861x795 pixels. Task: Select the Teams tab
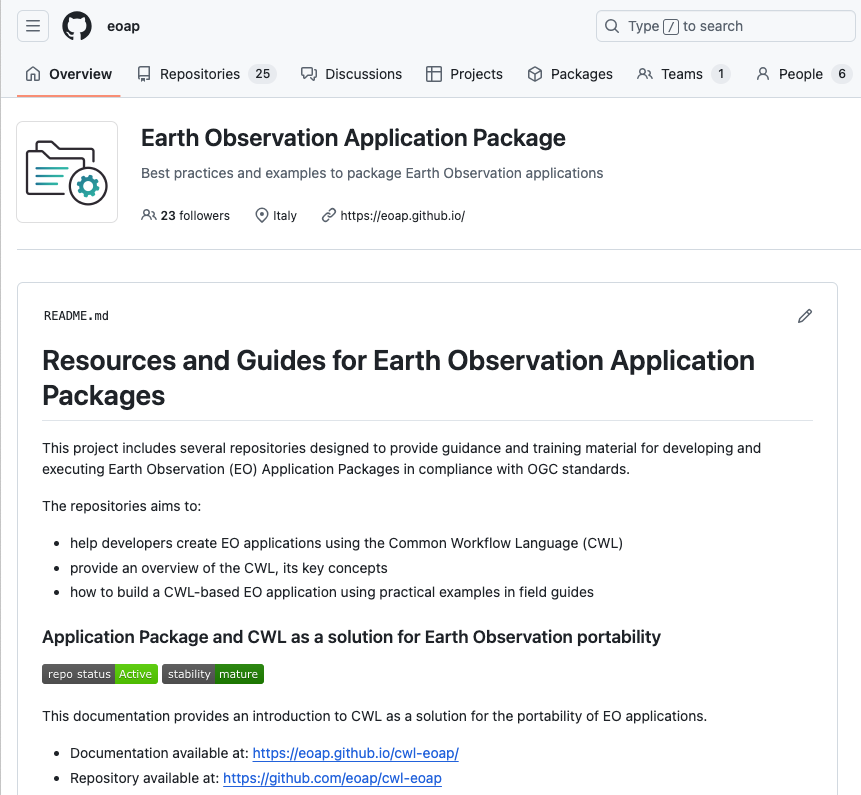(682, 74)
